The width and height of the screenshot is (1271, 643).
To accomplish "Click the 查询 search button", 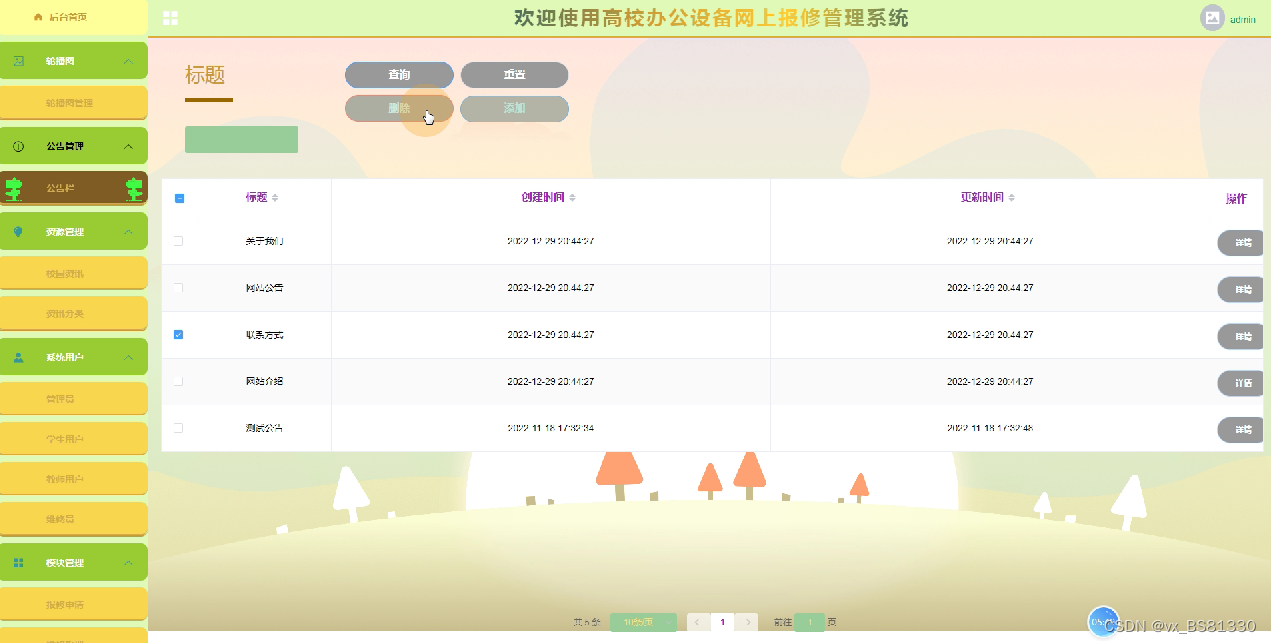I will pyautogui.click(x=399, y=75).
